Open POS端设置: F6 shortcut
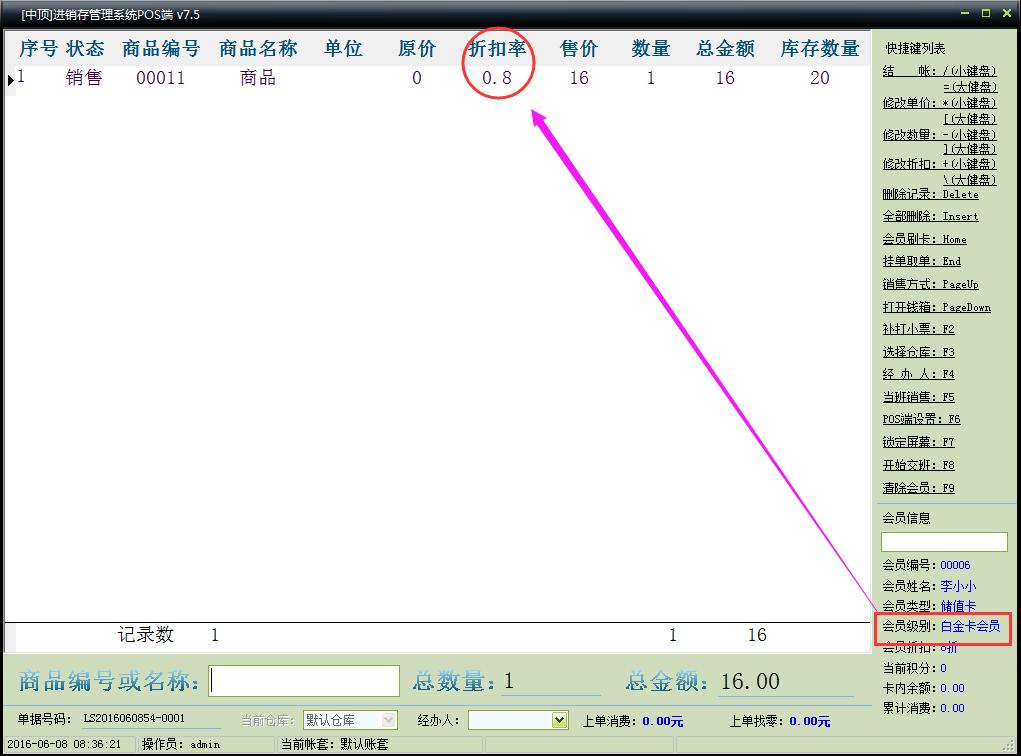Viewport: 1021px width, 756px height. (921, 419)
